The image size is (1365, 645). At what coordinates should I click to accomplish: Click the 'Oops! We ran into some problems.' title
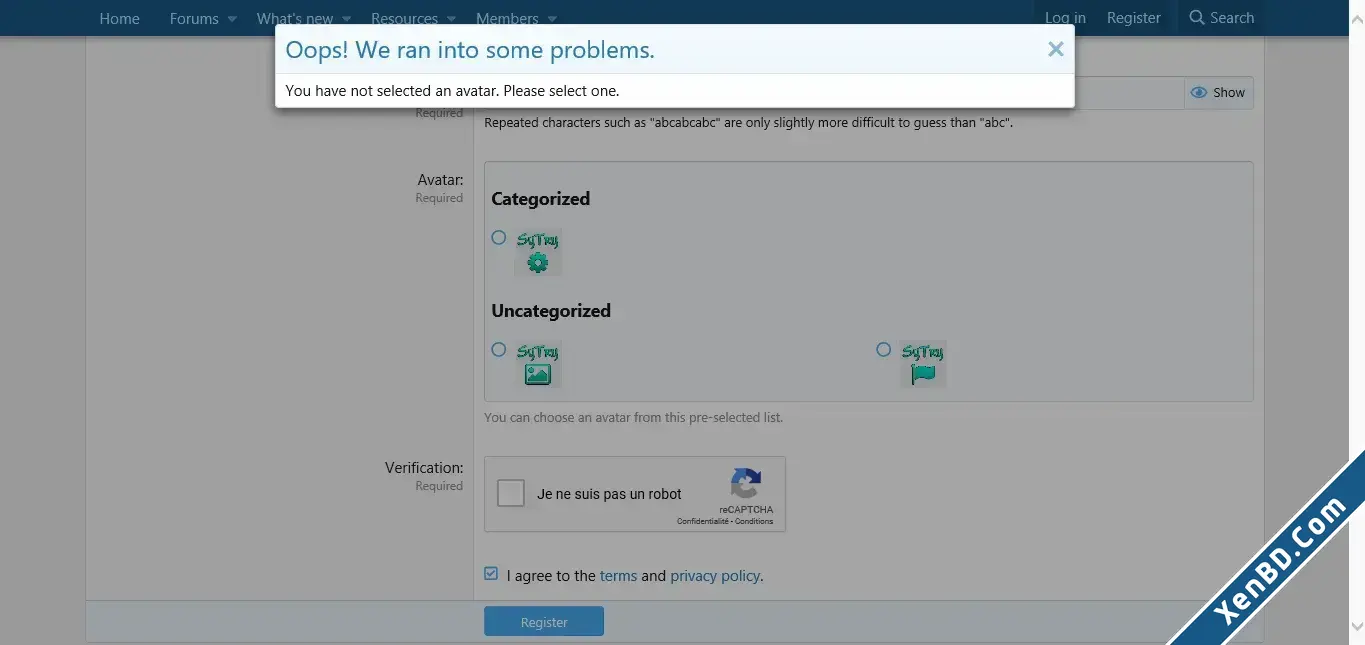(x=470, y=50)
